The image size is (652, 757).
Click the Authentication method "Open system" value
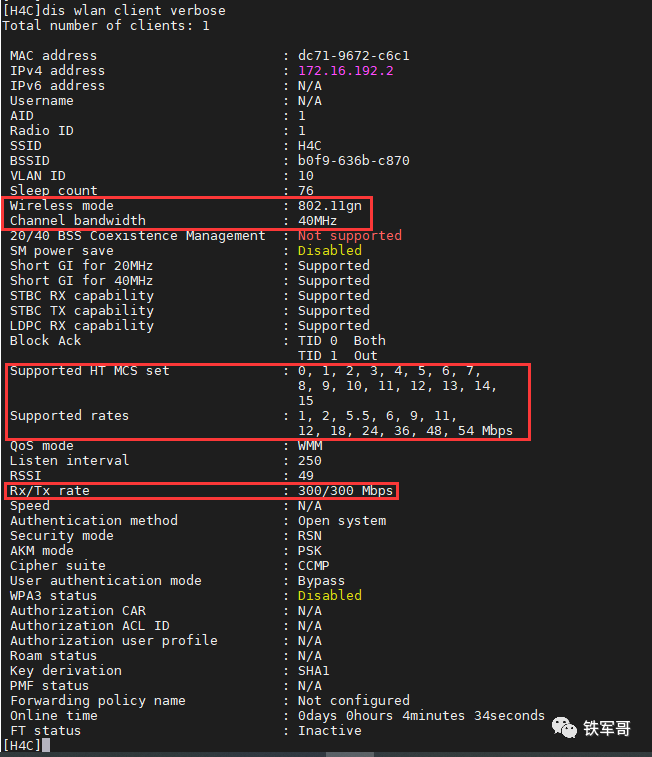pos(341,521)
